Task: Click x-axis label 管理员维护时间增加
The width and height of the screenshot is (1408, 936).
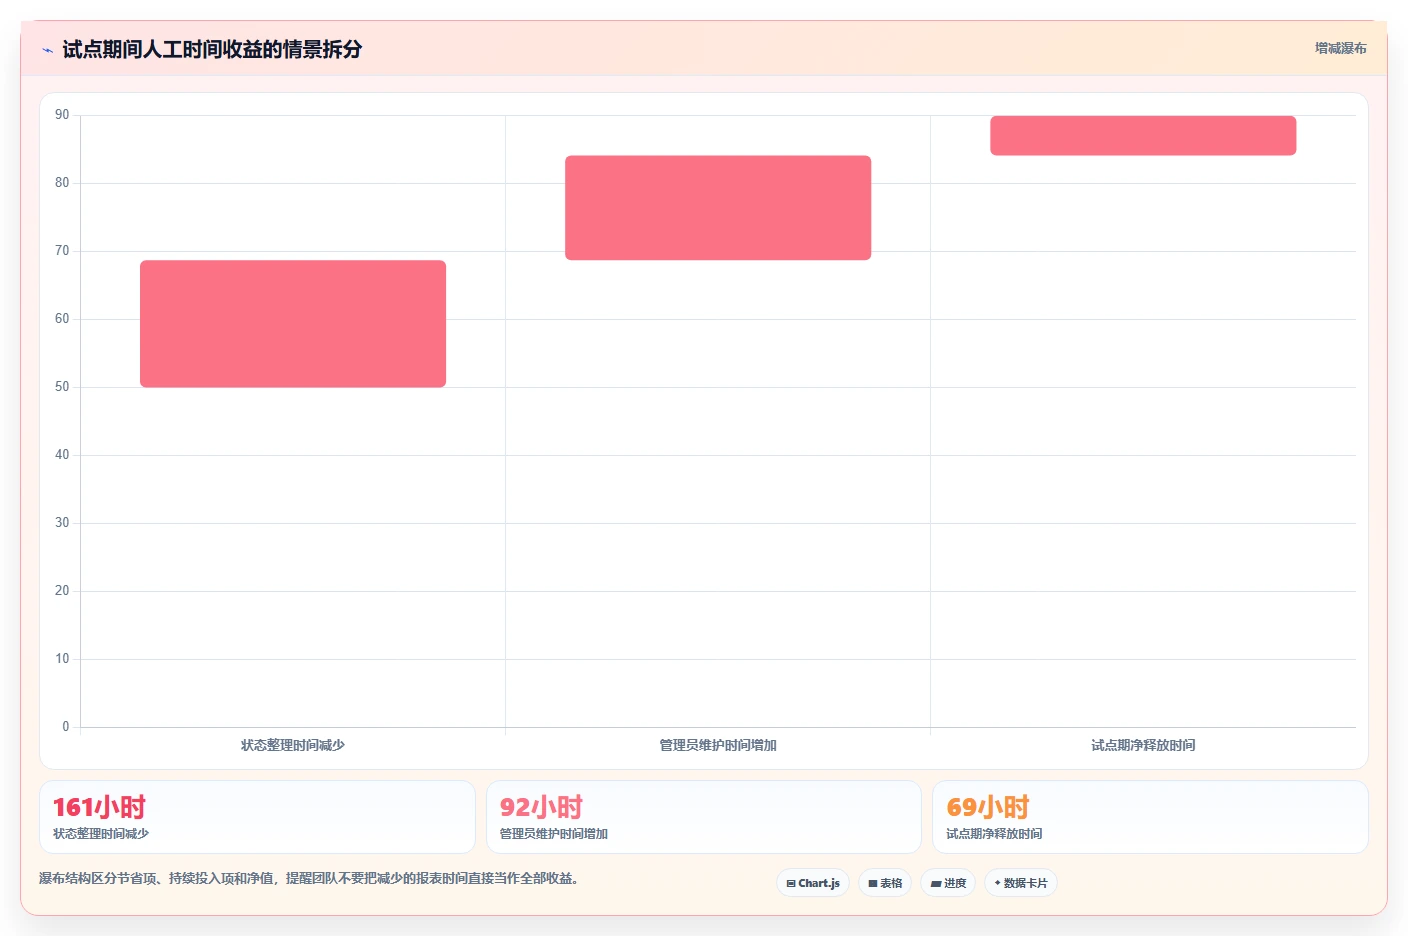Action: point(718,745)
